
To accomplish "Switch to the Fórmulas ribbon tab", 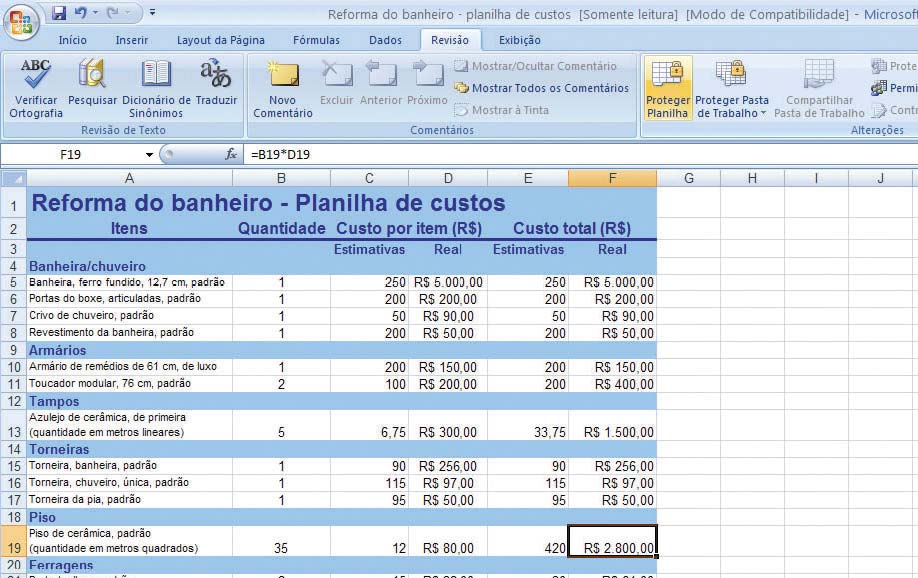I will pyautogui.click(x=316, y=40).
